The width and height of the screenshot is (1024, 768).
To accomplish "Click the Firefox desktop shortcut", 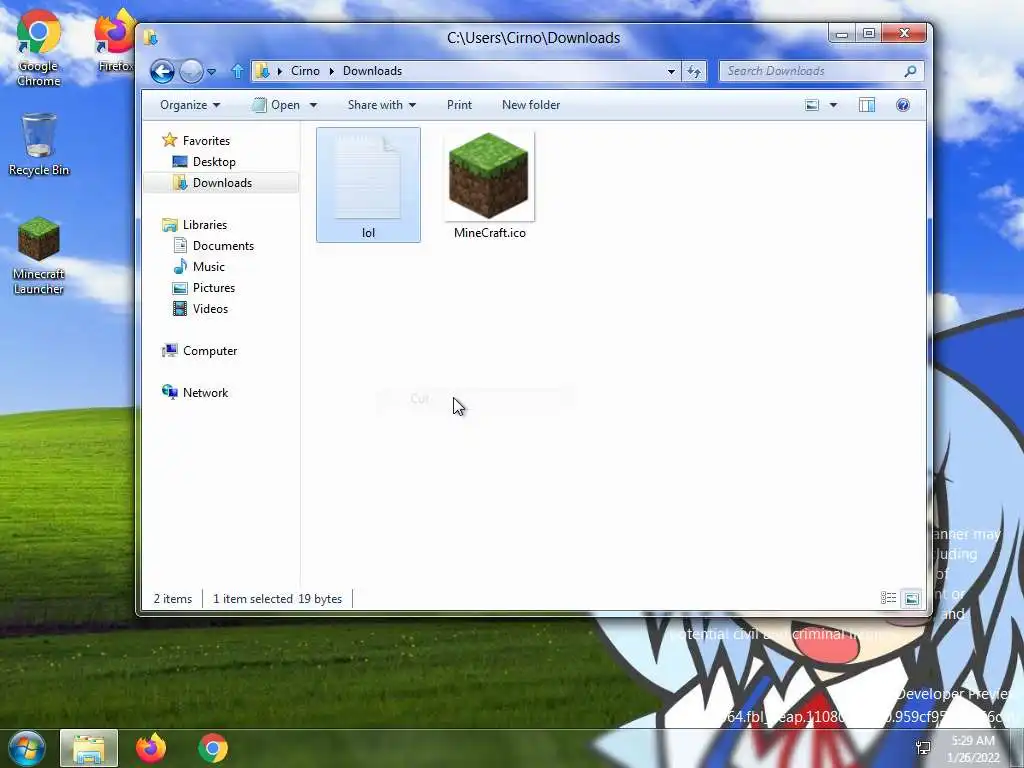I will [x=115, y=40].
